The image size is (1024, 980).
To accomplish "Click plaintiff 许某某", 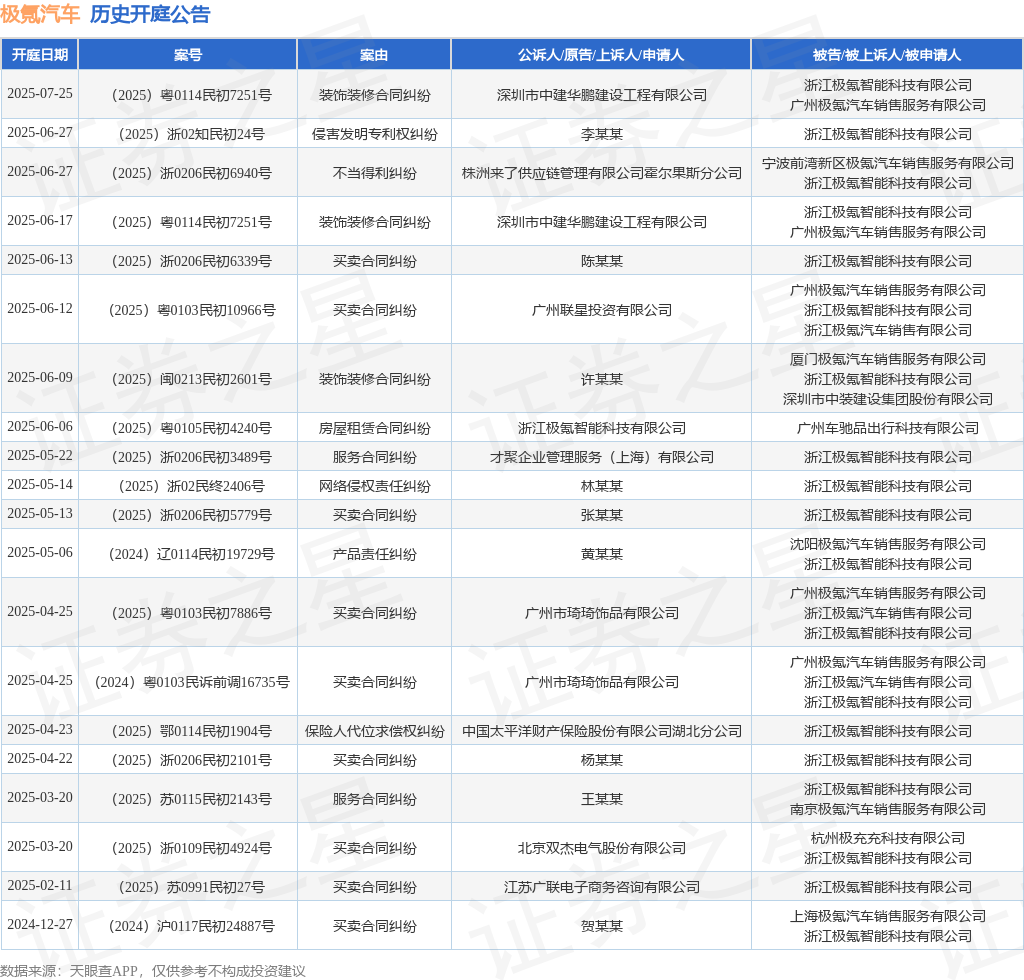I will (601, 379).
